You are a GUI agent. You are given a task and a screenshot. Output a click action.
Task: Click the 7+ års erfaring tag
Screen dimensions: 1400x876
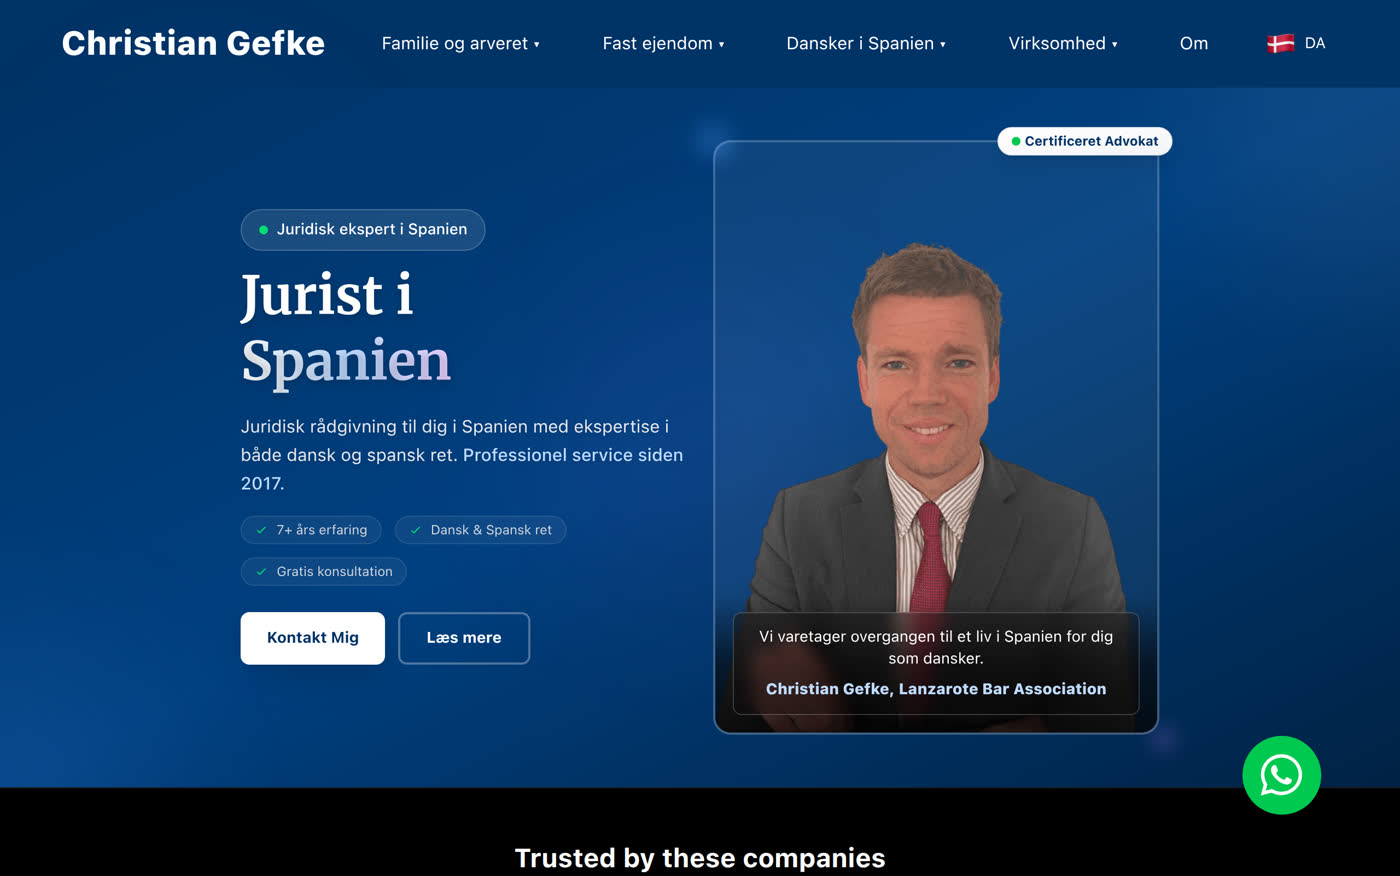311,530
